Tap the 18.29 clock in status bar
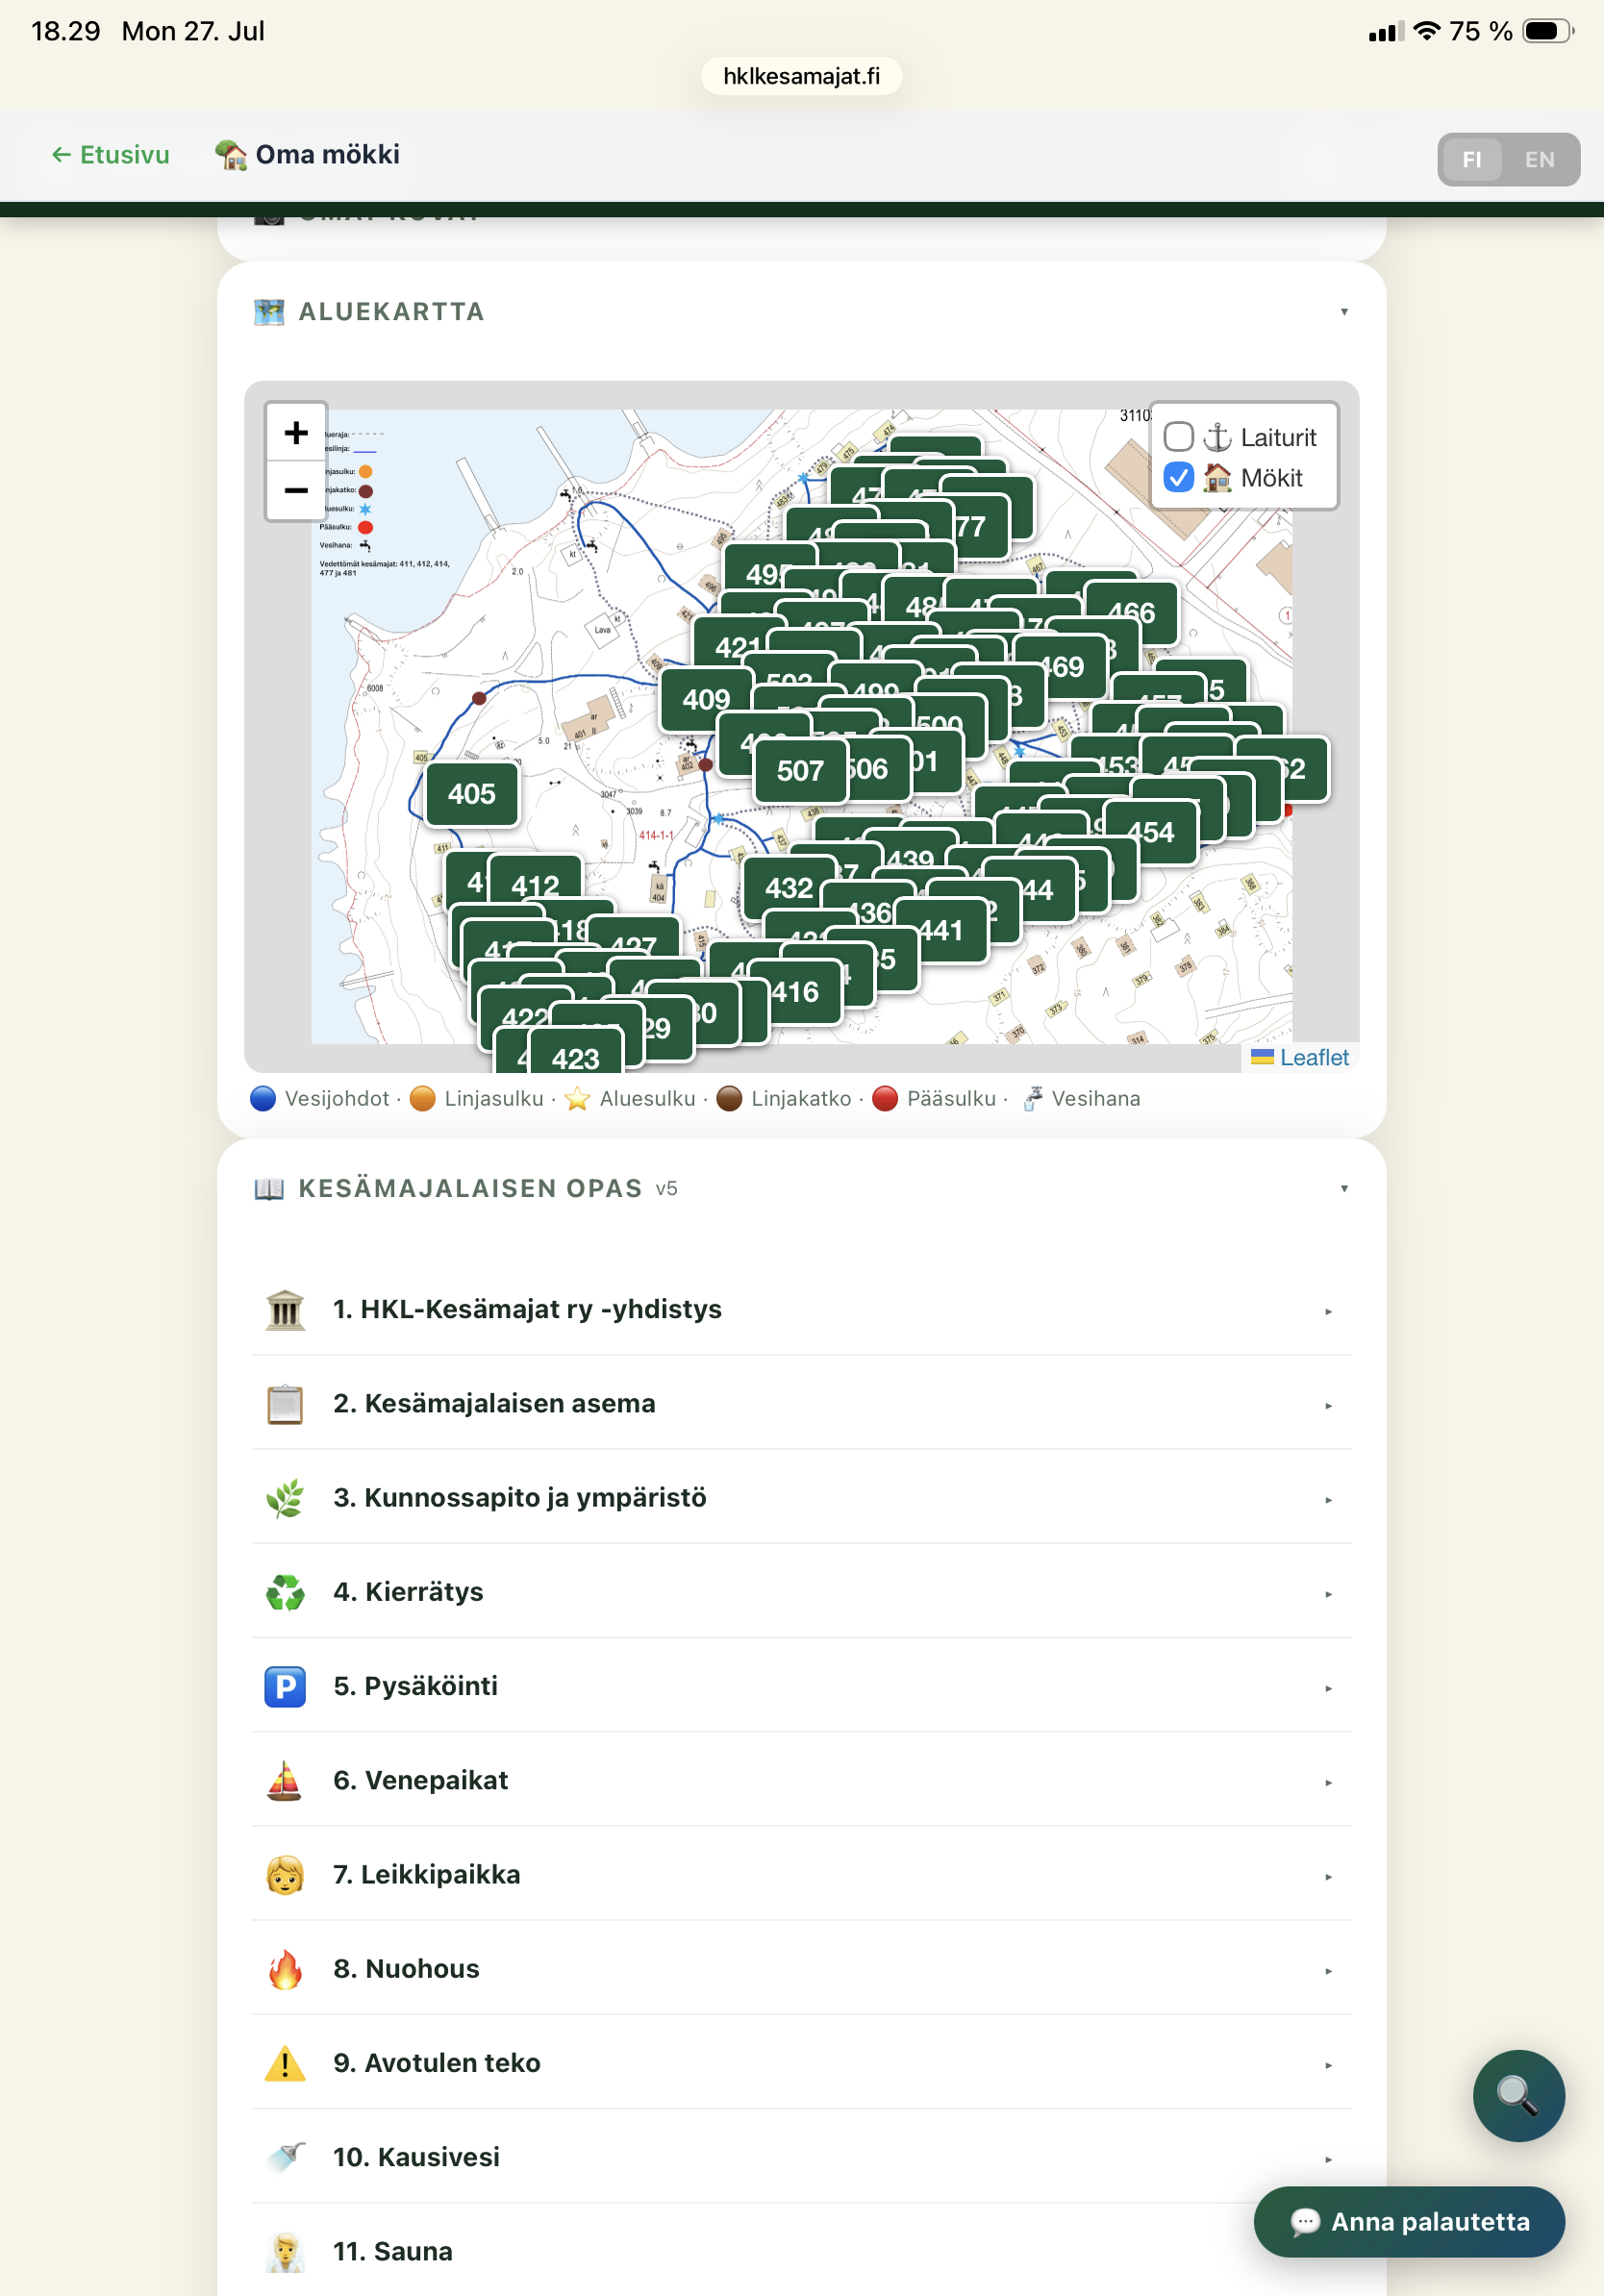The image size is (1604, 2296). (x=66, y=31)
